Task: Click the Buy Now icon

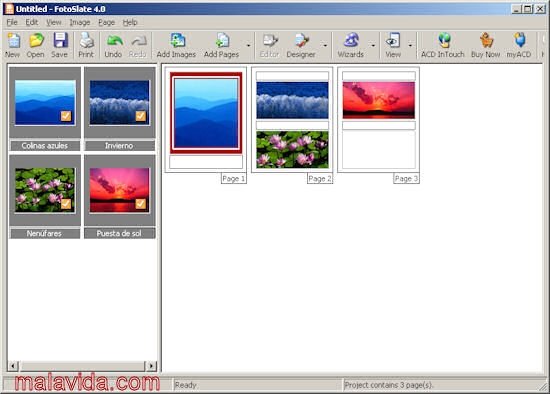Action: pos(487,40)
